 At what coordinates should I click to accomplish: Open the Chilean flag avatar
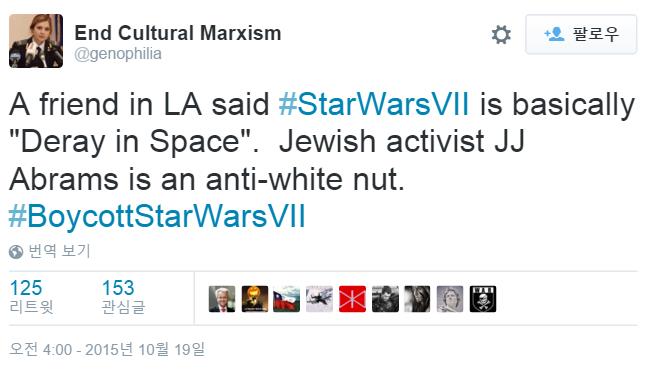click(286, 299)
